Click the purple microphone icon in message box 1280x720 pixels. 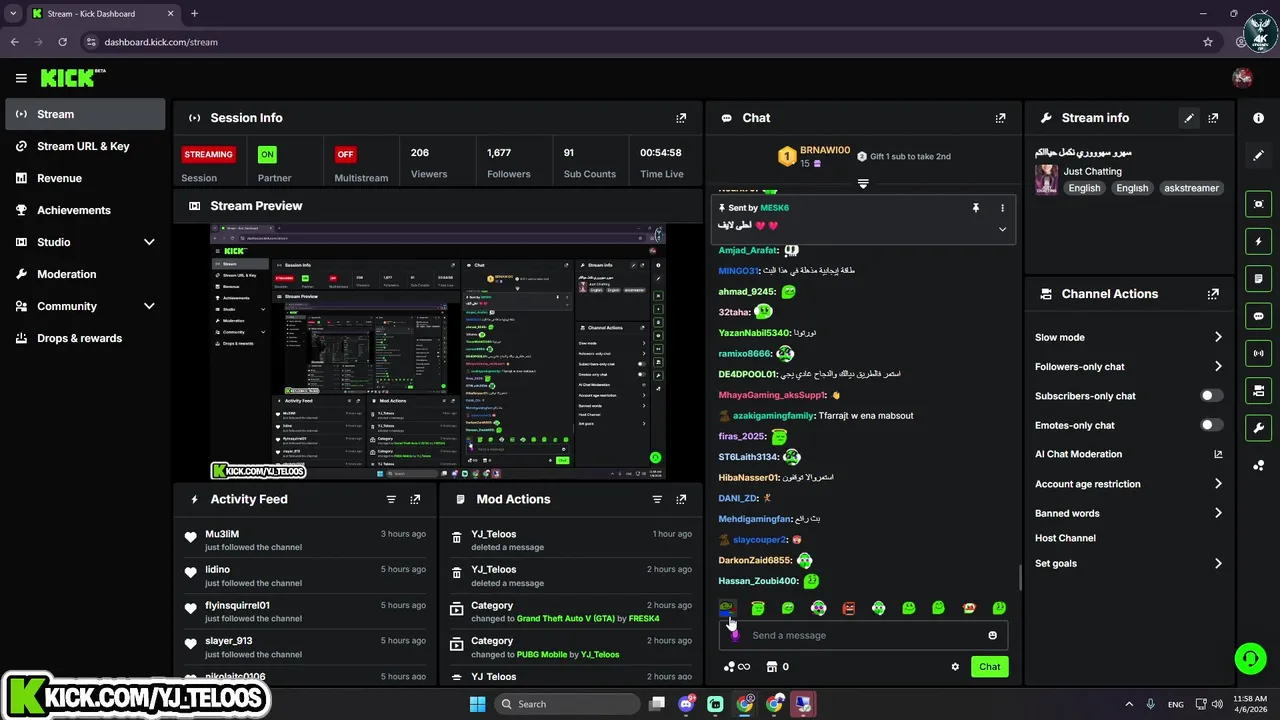[x=735, y=635]
